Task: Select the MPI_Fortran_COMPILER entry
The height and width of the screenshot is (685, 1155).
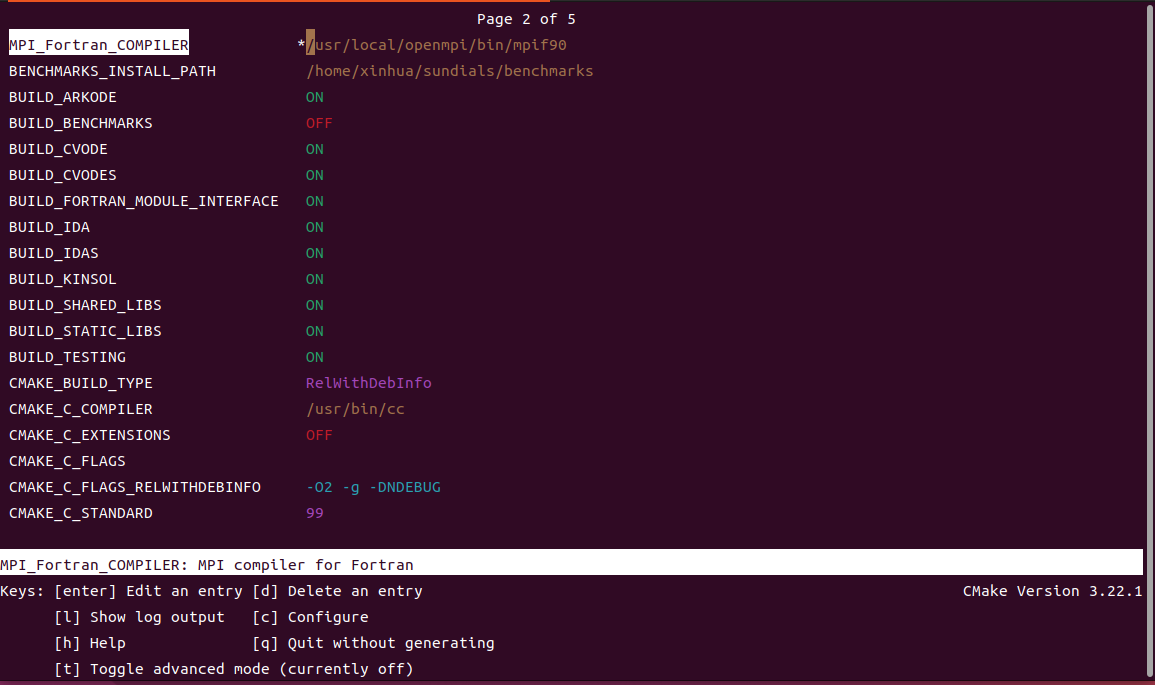Action: pyautogui.click(x=99, y=45)
